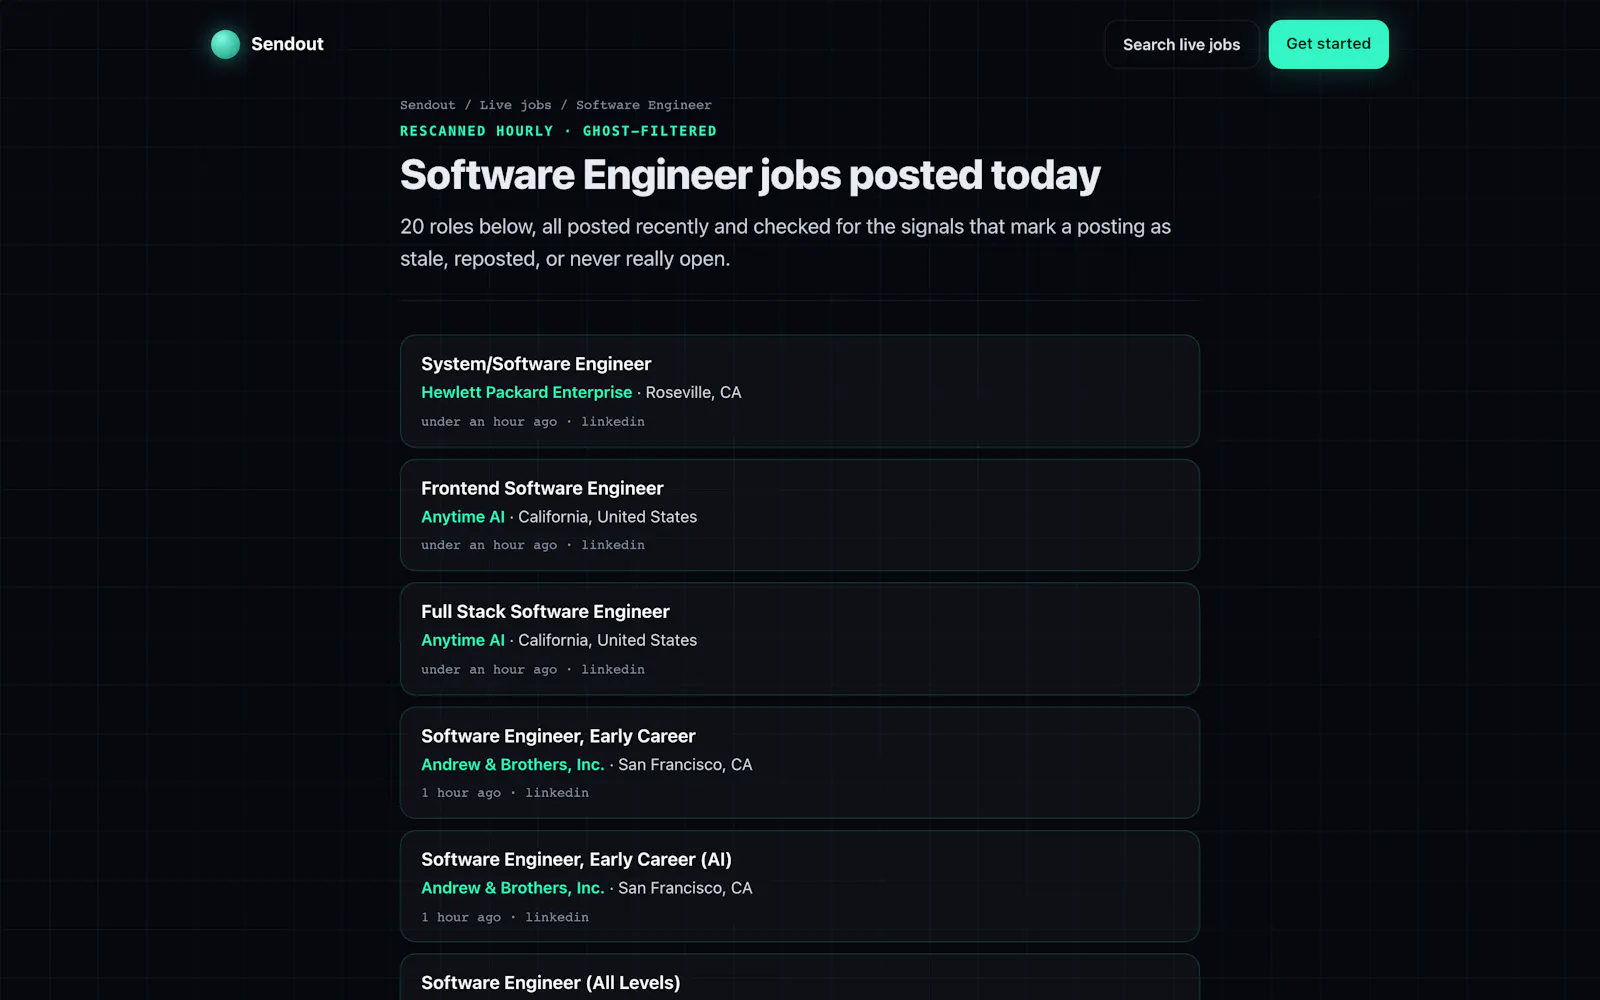The image size is (1600, 1000).
Task: Click the Get started button
Action: [1328, 44]
